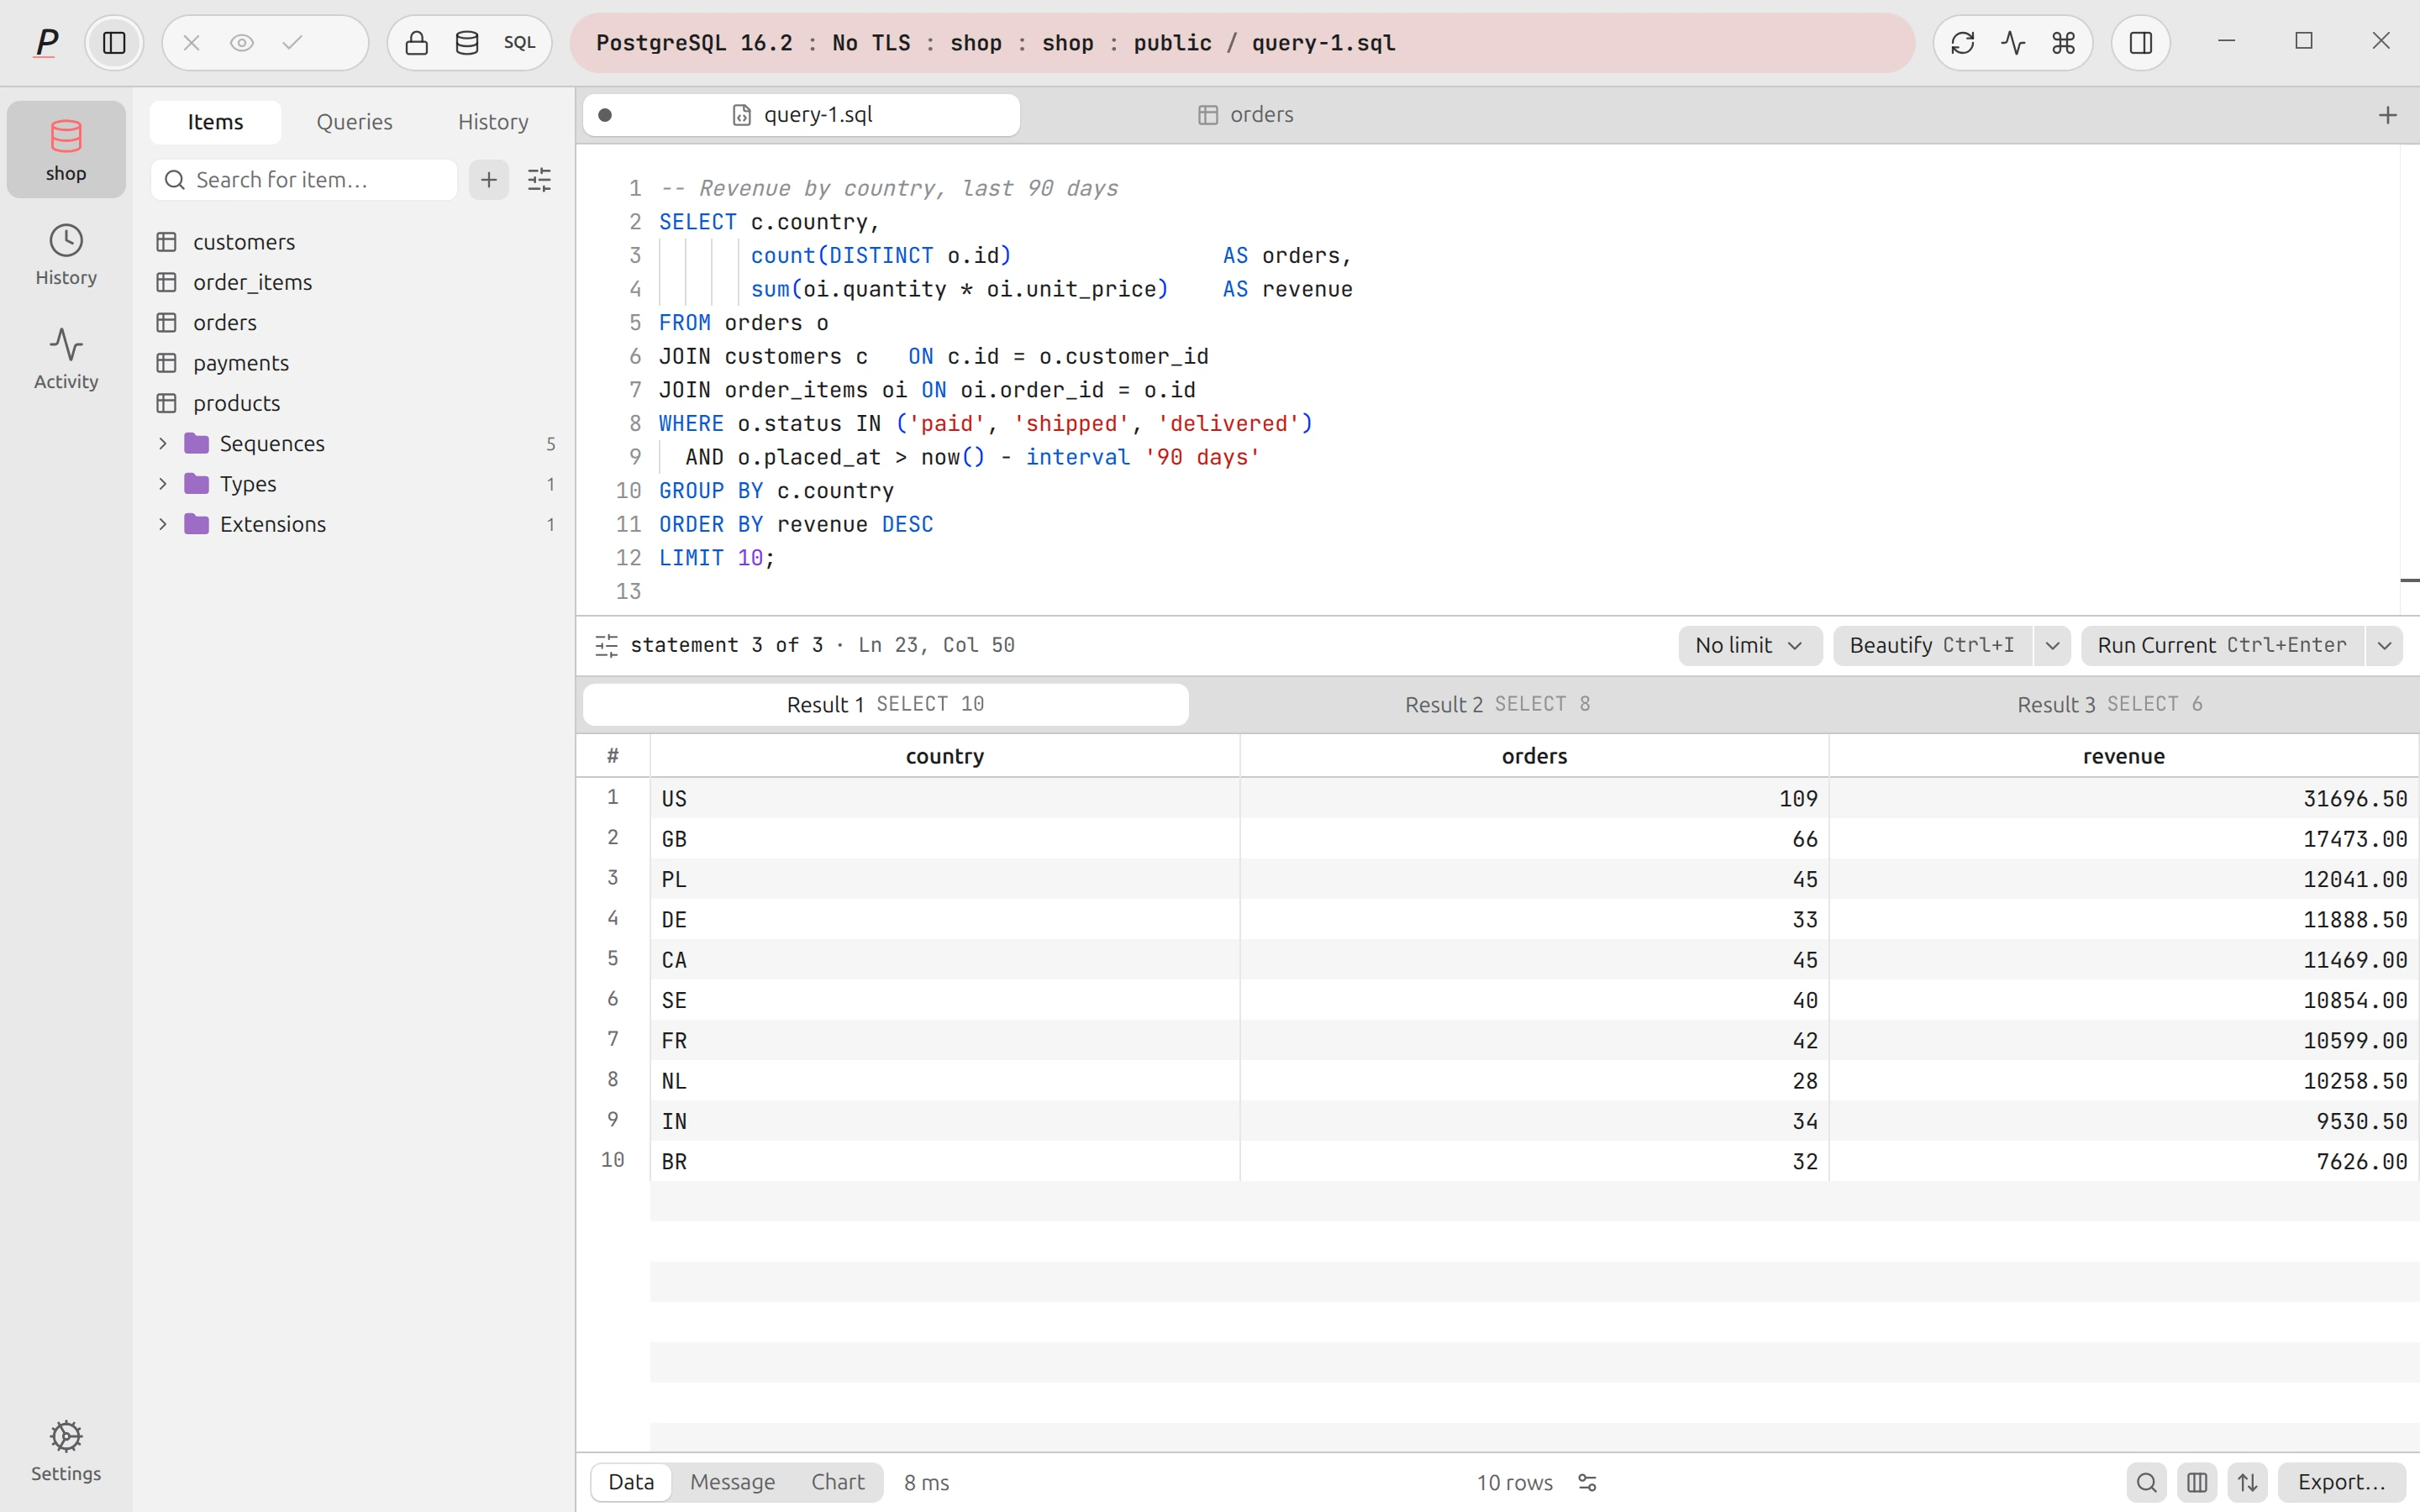The width and height of the screenshot is (2420, 1512).
Task: Click the activity pulse icon in top toolbar
Action: click(x=2013, y=43)
